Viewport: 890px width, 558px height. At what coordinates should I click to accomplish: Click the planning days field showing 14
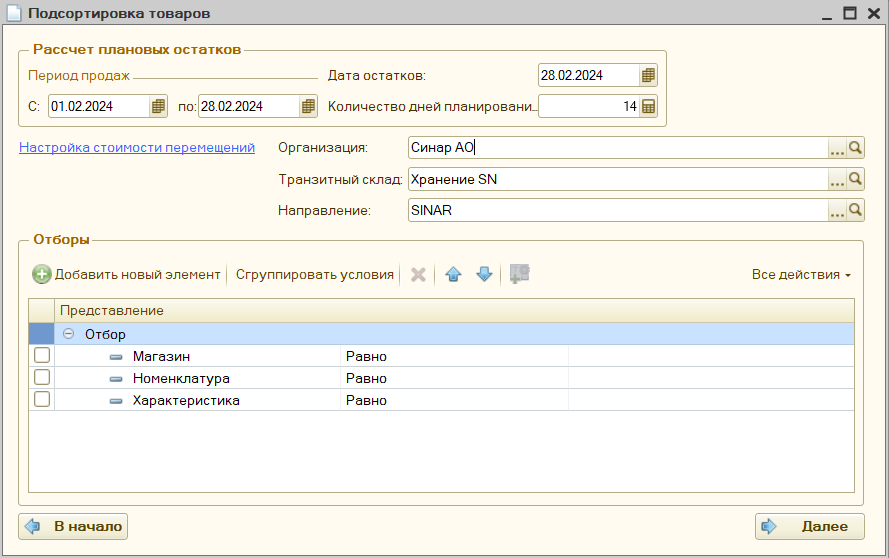pos(589,106)
